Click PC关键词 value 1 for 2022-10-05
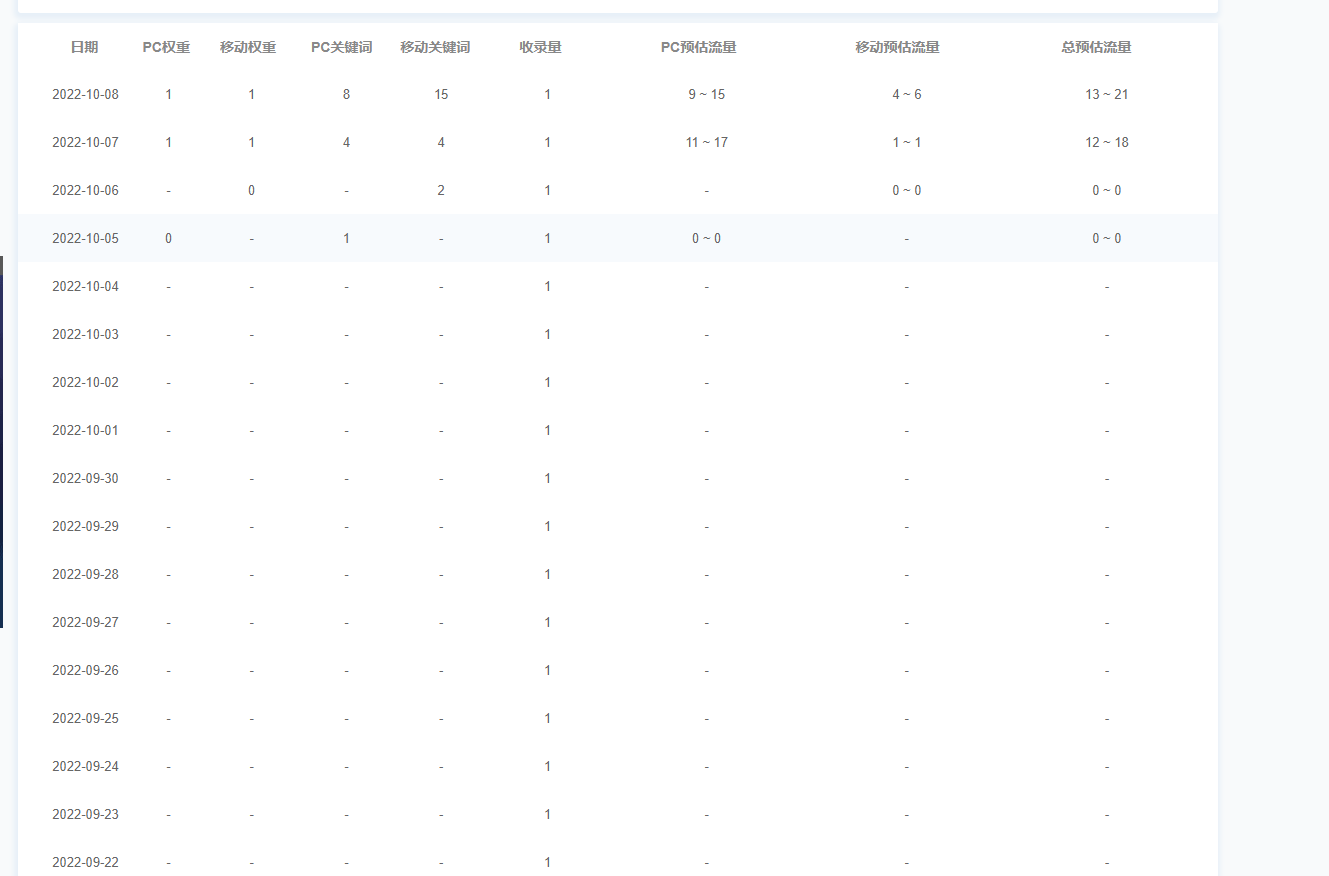The height and width of the screenshot is (876, 1329). [x=346, y=238]
